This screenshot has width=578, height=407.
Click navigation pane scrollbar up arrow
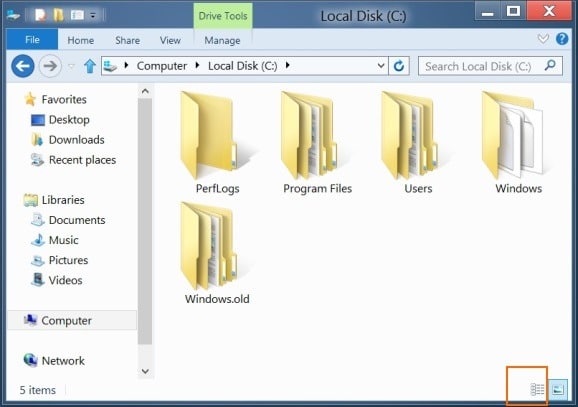[145, 91]
